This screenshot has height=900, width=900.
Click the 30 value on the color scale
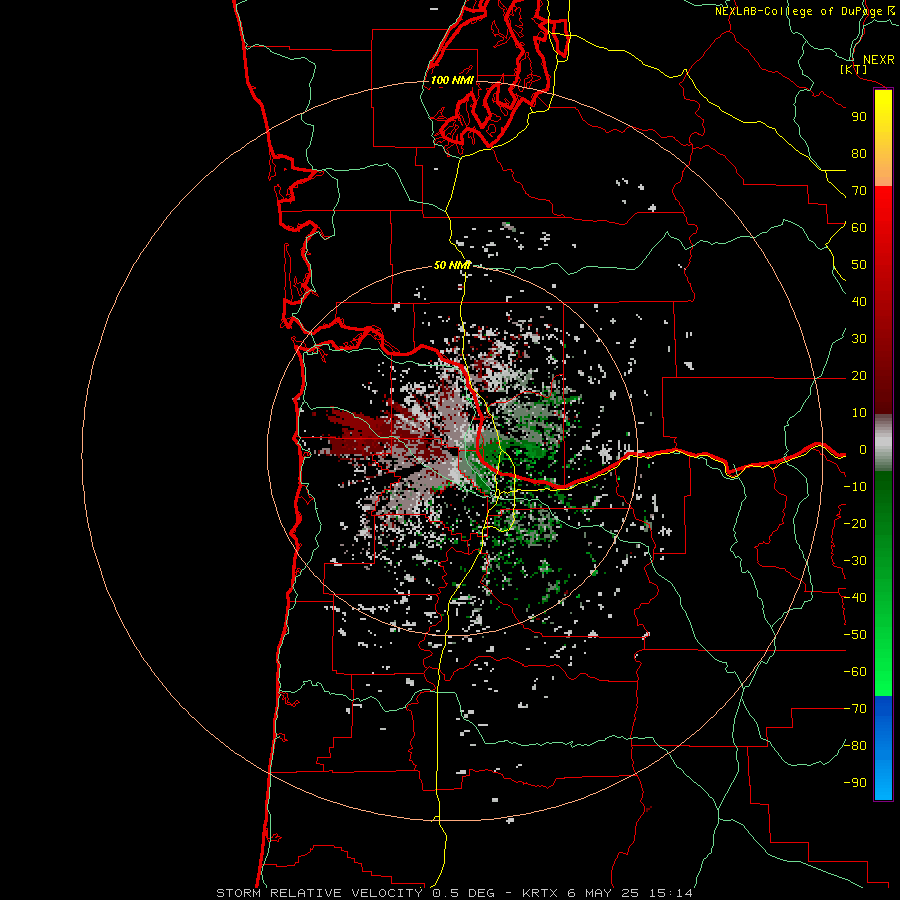(859, 339)
